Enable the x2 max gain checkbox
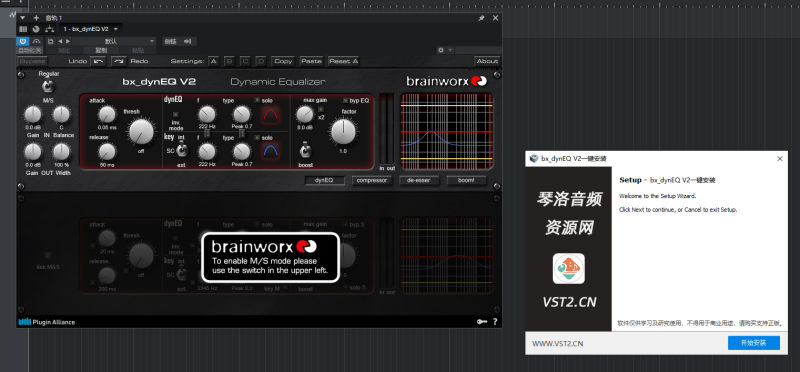This screenshot has width=800, height=372. coord(320,110)
